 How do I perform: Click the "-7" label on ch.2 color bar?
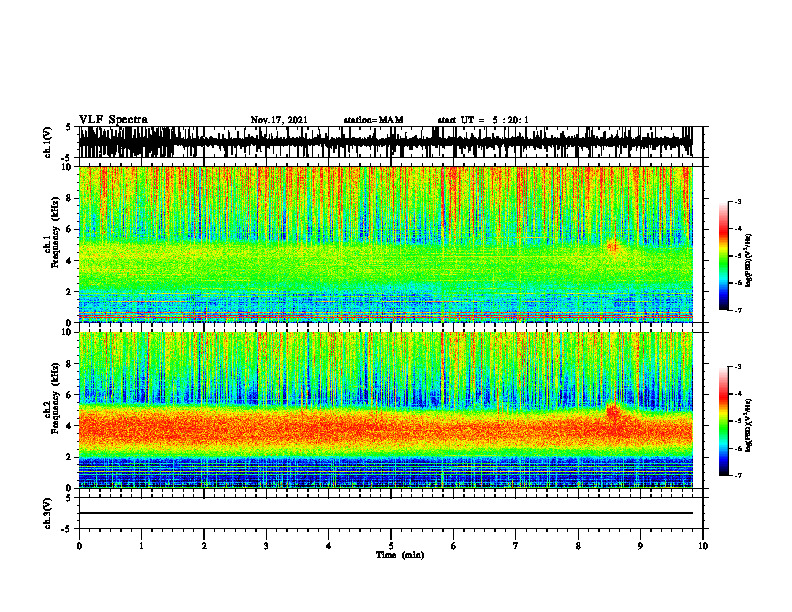point(738,476)
